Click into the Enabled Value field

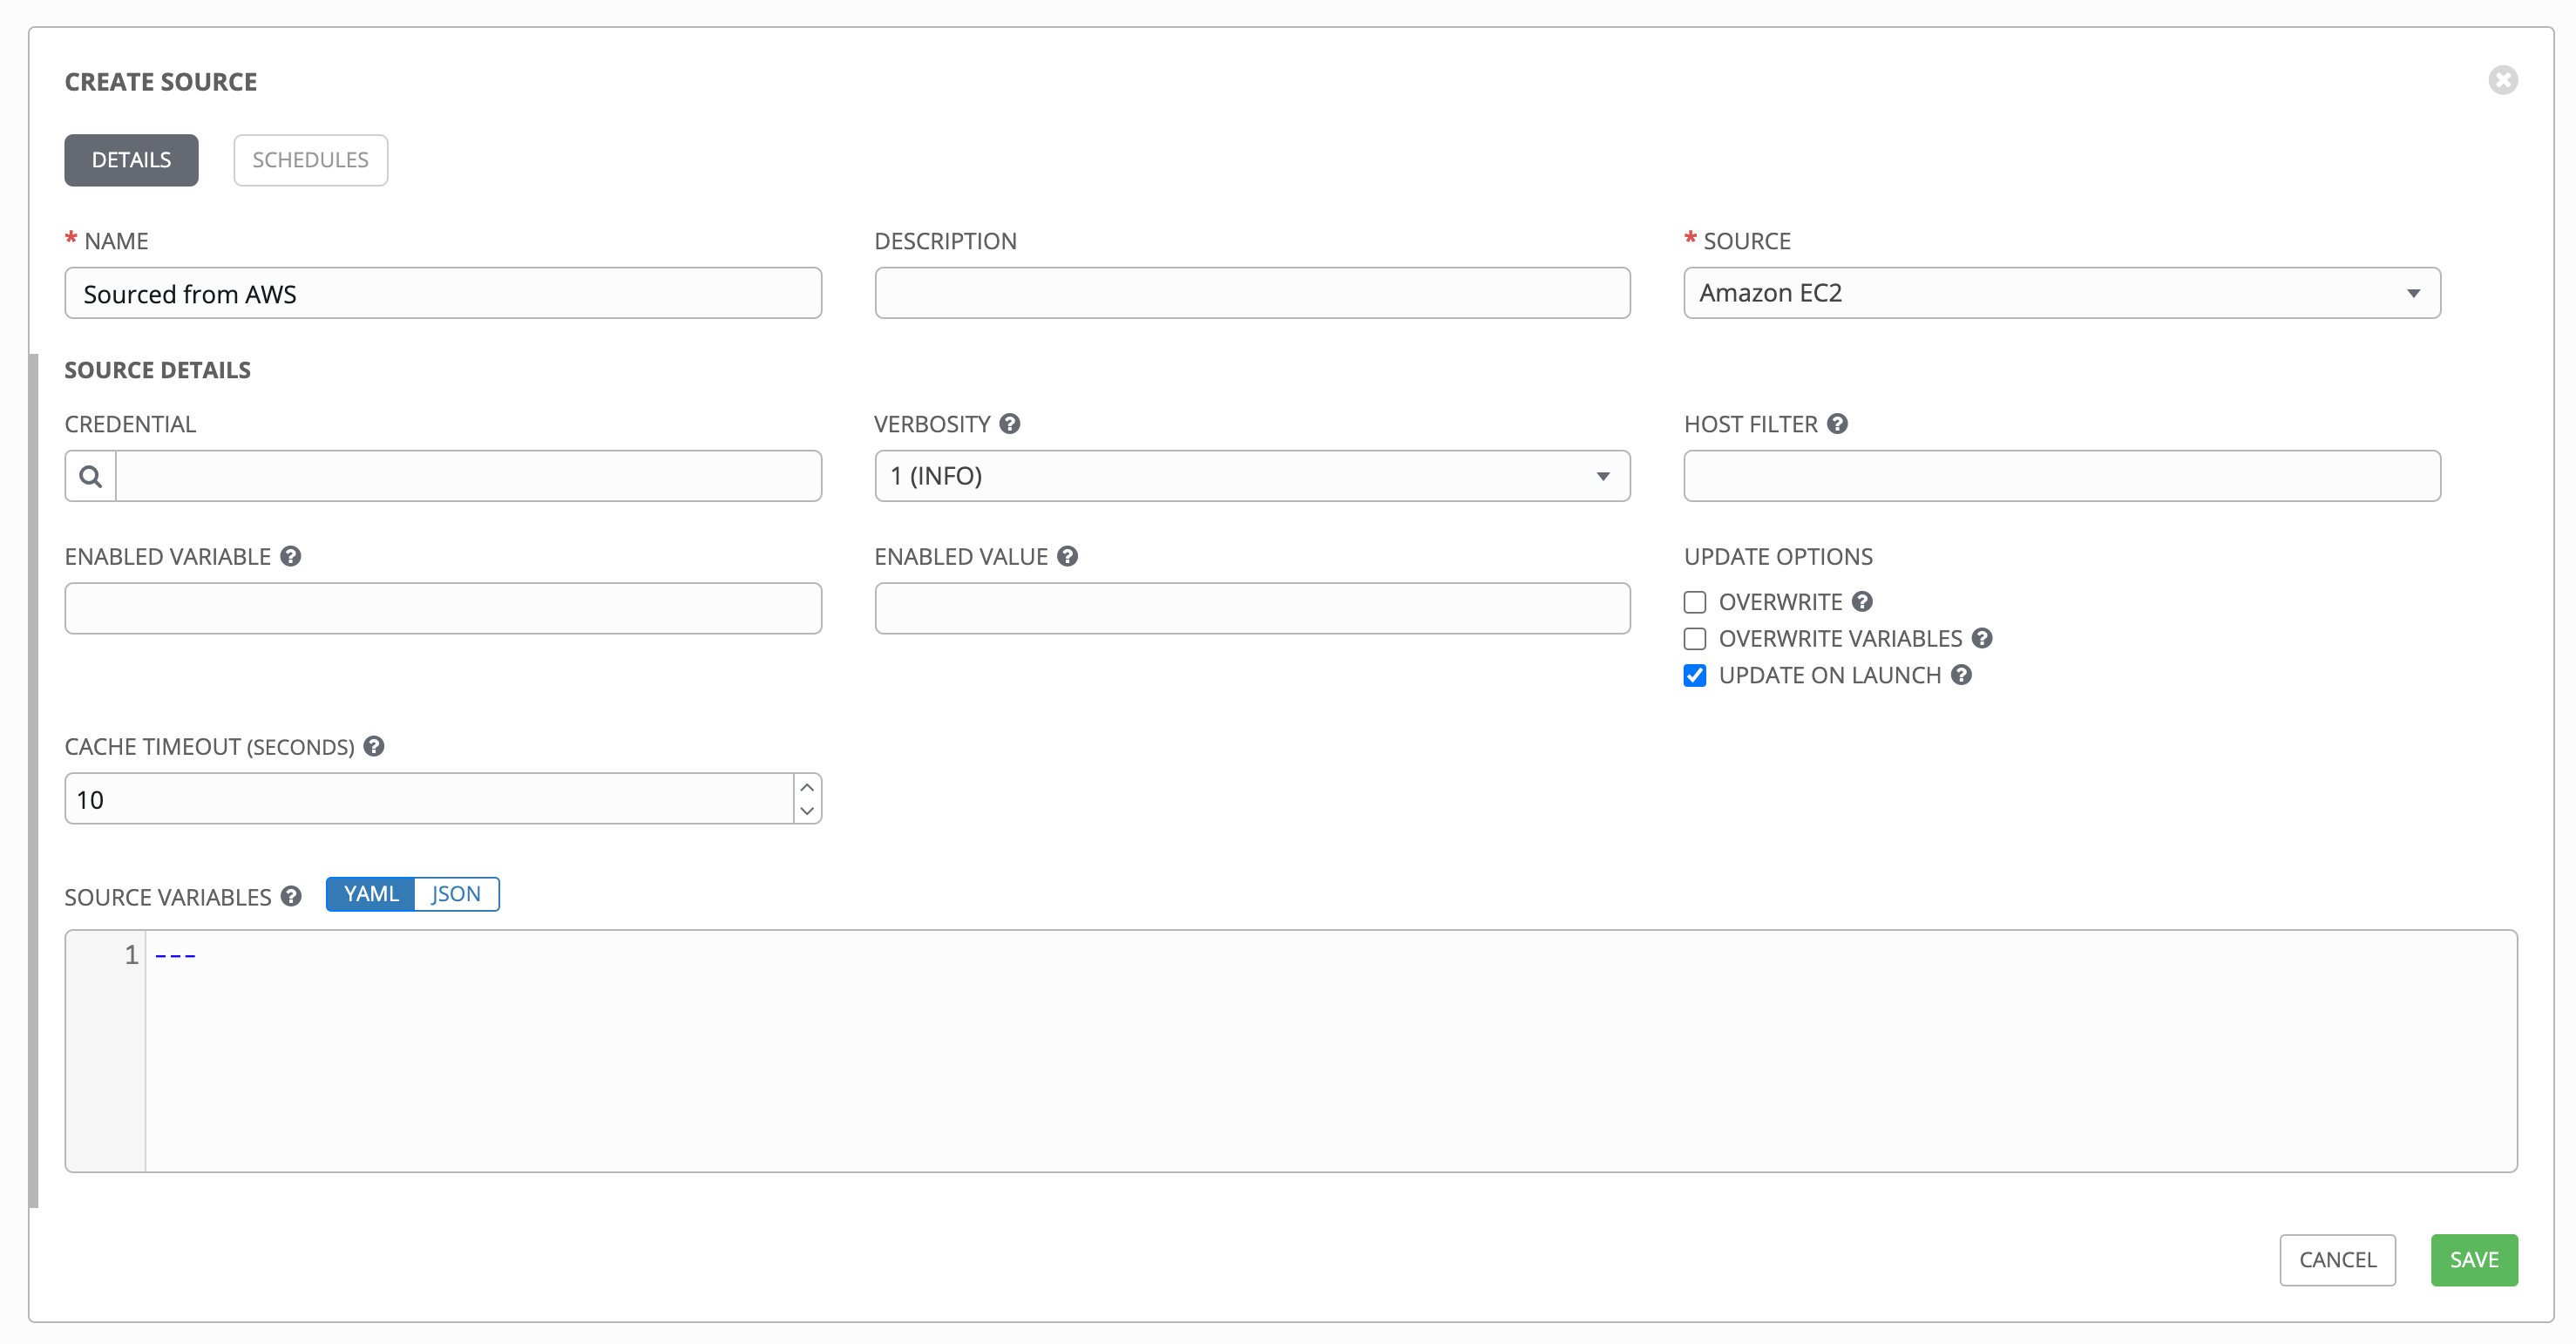[x=1252, y=608]
